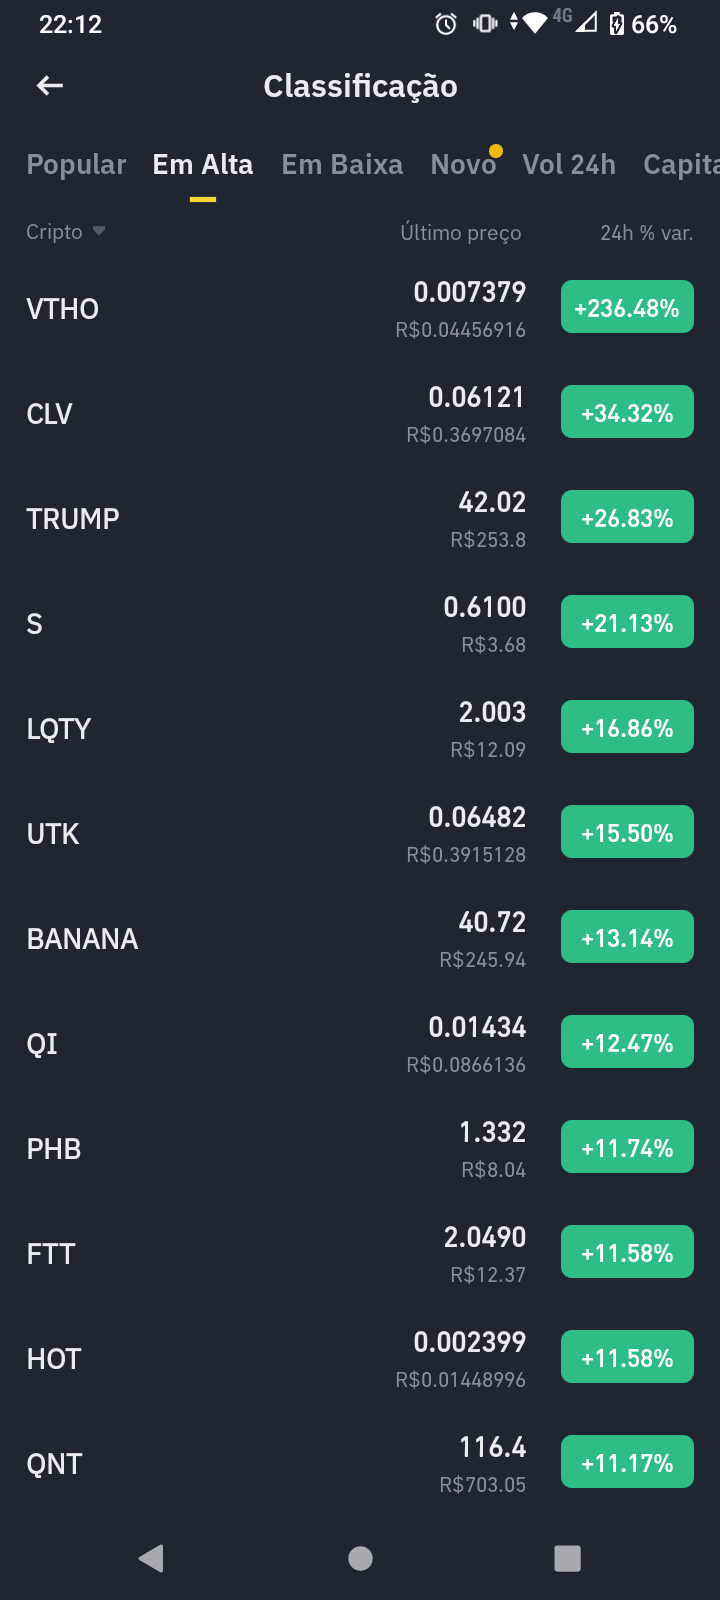Toggle VTHO +236.48% change badge

[x=627, y=308]
